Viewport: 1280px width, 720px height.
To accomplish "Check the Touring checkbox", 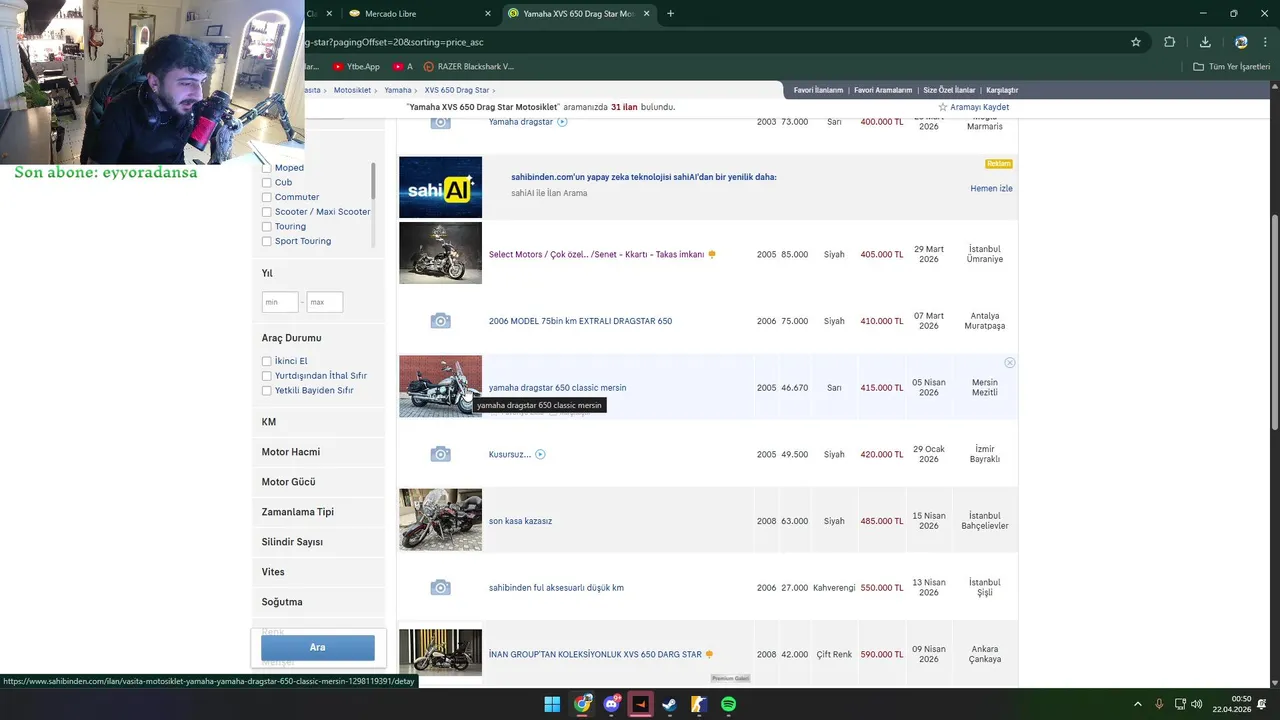I will (267, 227).
